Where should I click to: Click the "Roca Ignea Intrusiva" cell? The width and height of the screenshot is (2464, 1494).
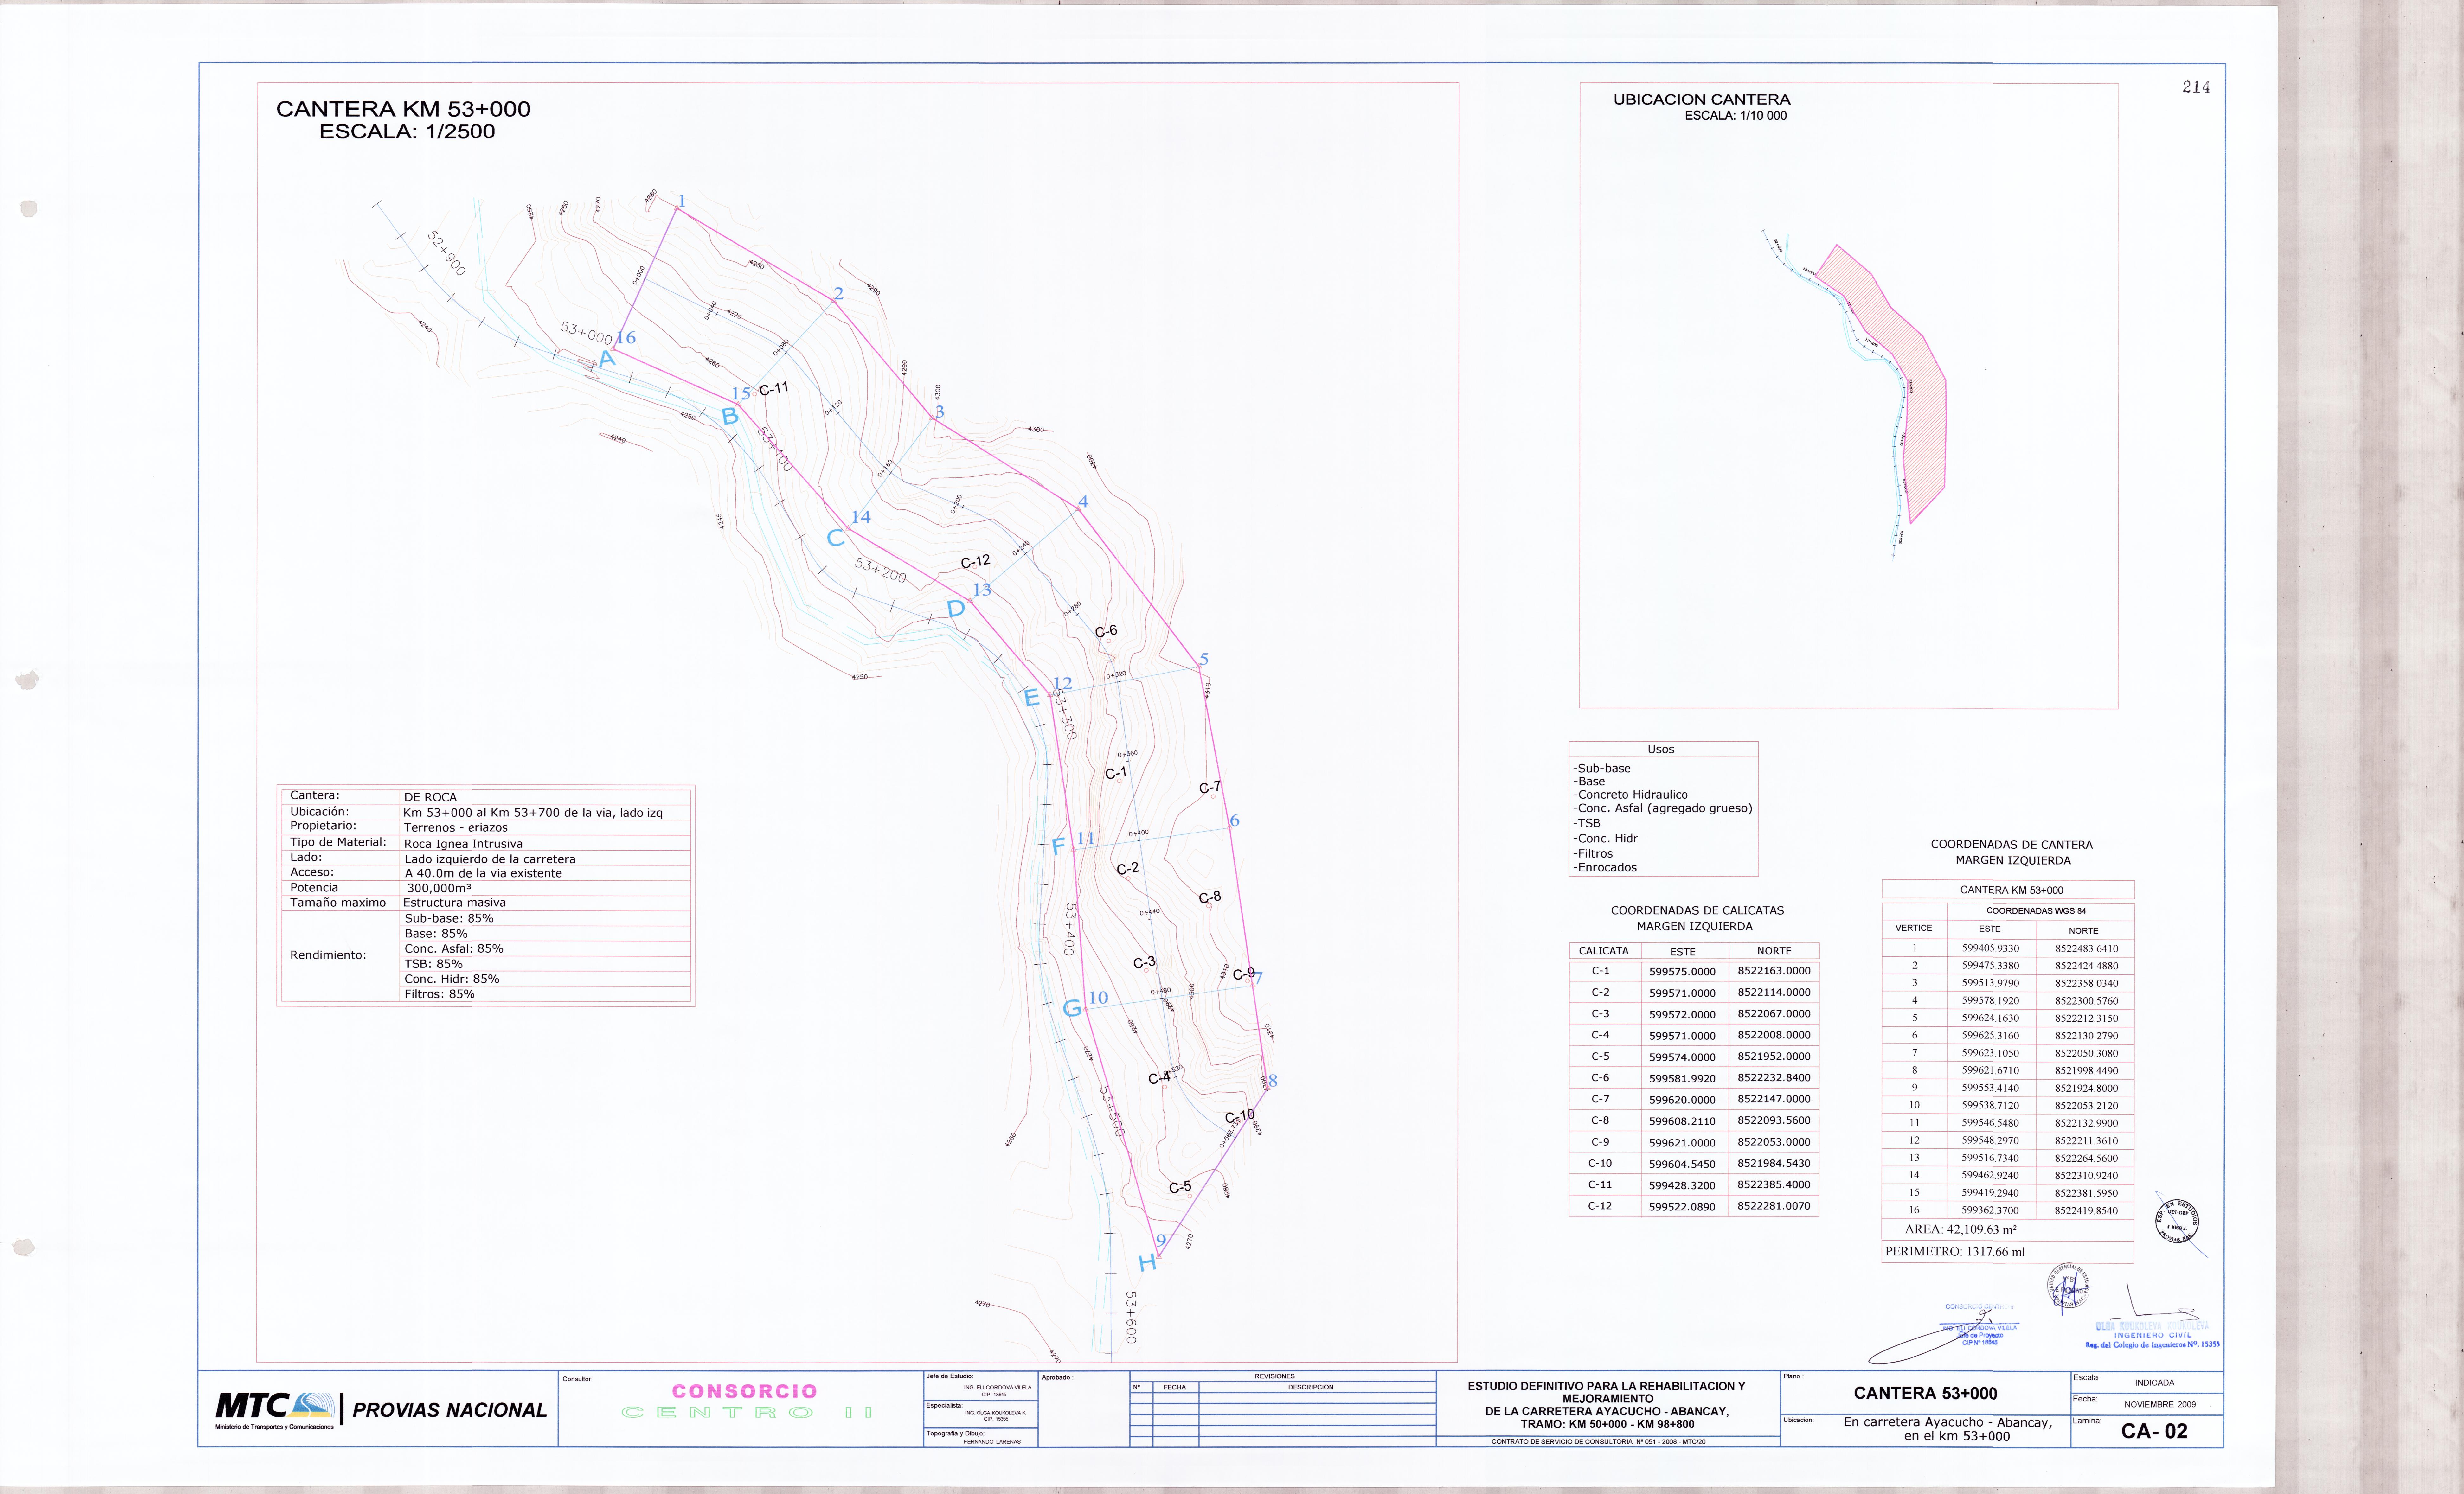[x=463, y=844]
